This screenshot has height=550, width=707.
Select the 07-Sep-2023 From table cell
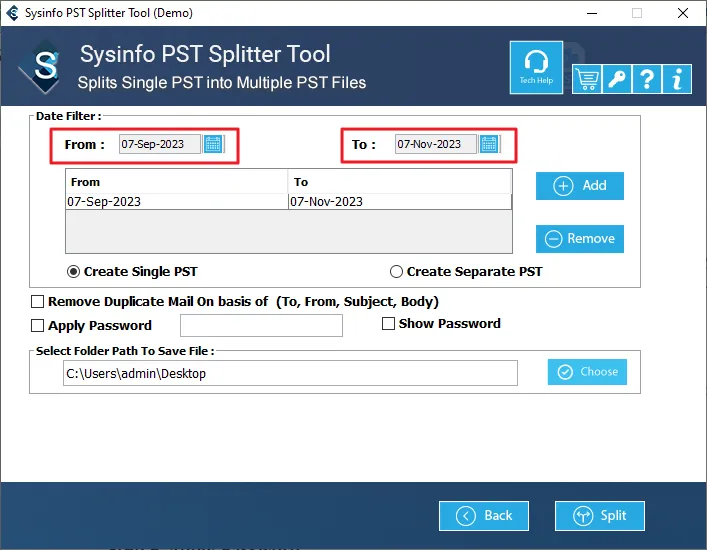coord(177,202)
